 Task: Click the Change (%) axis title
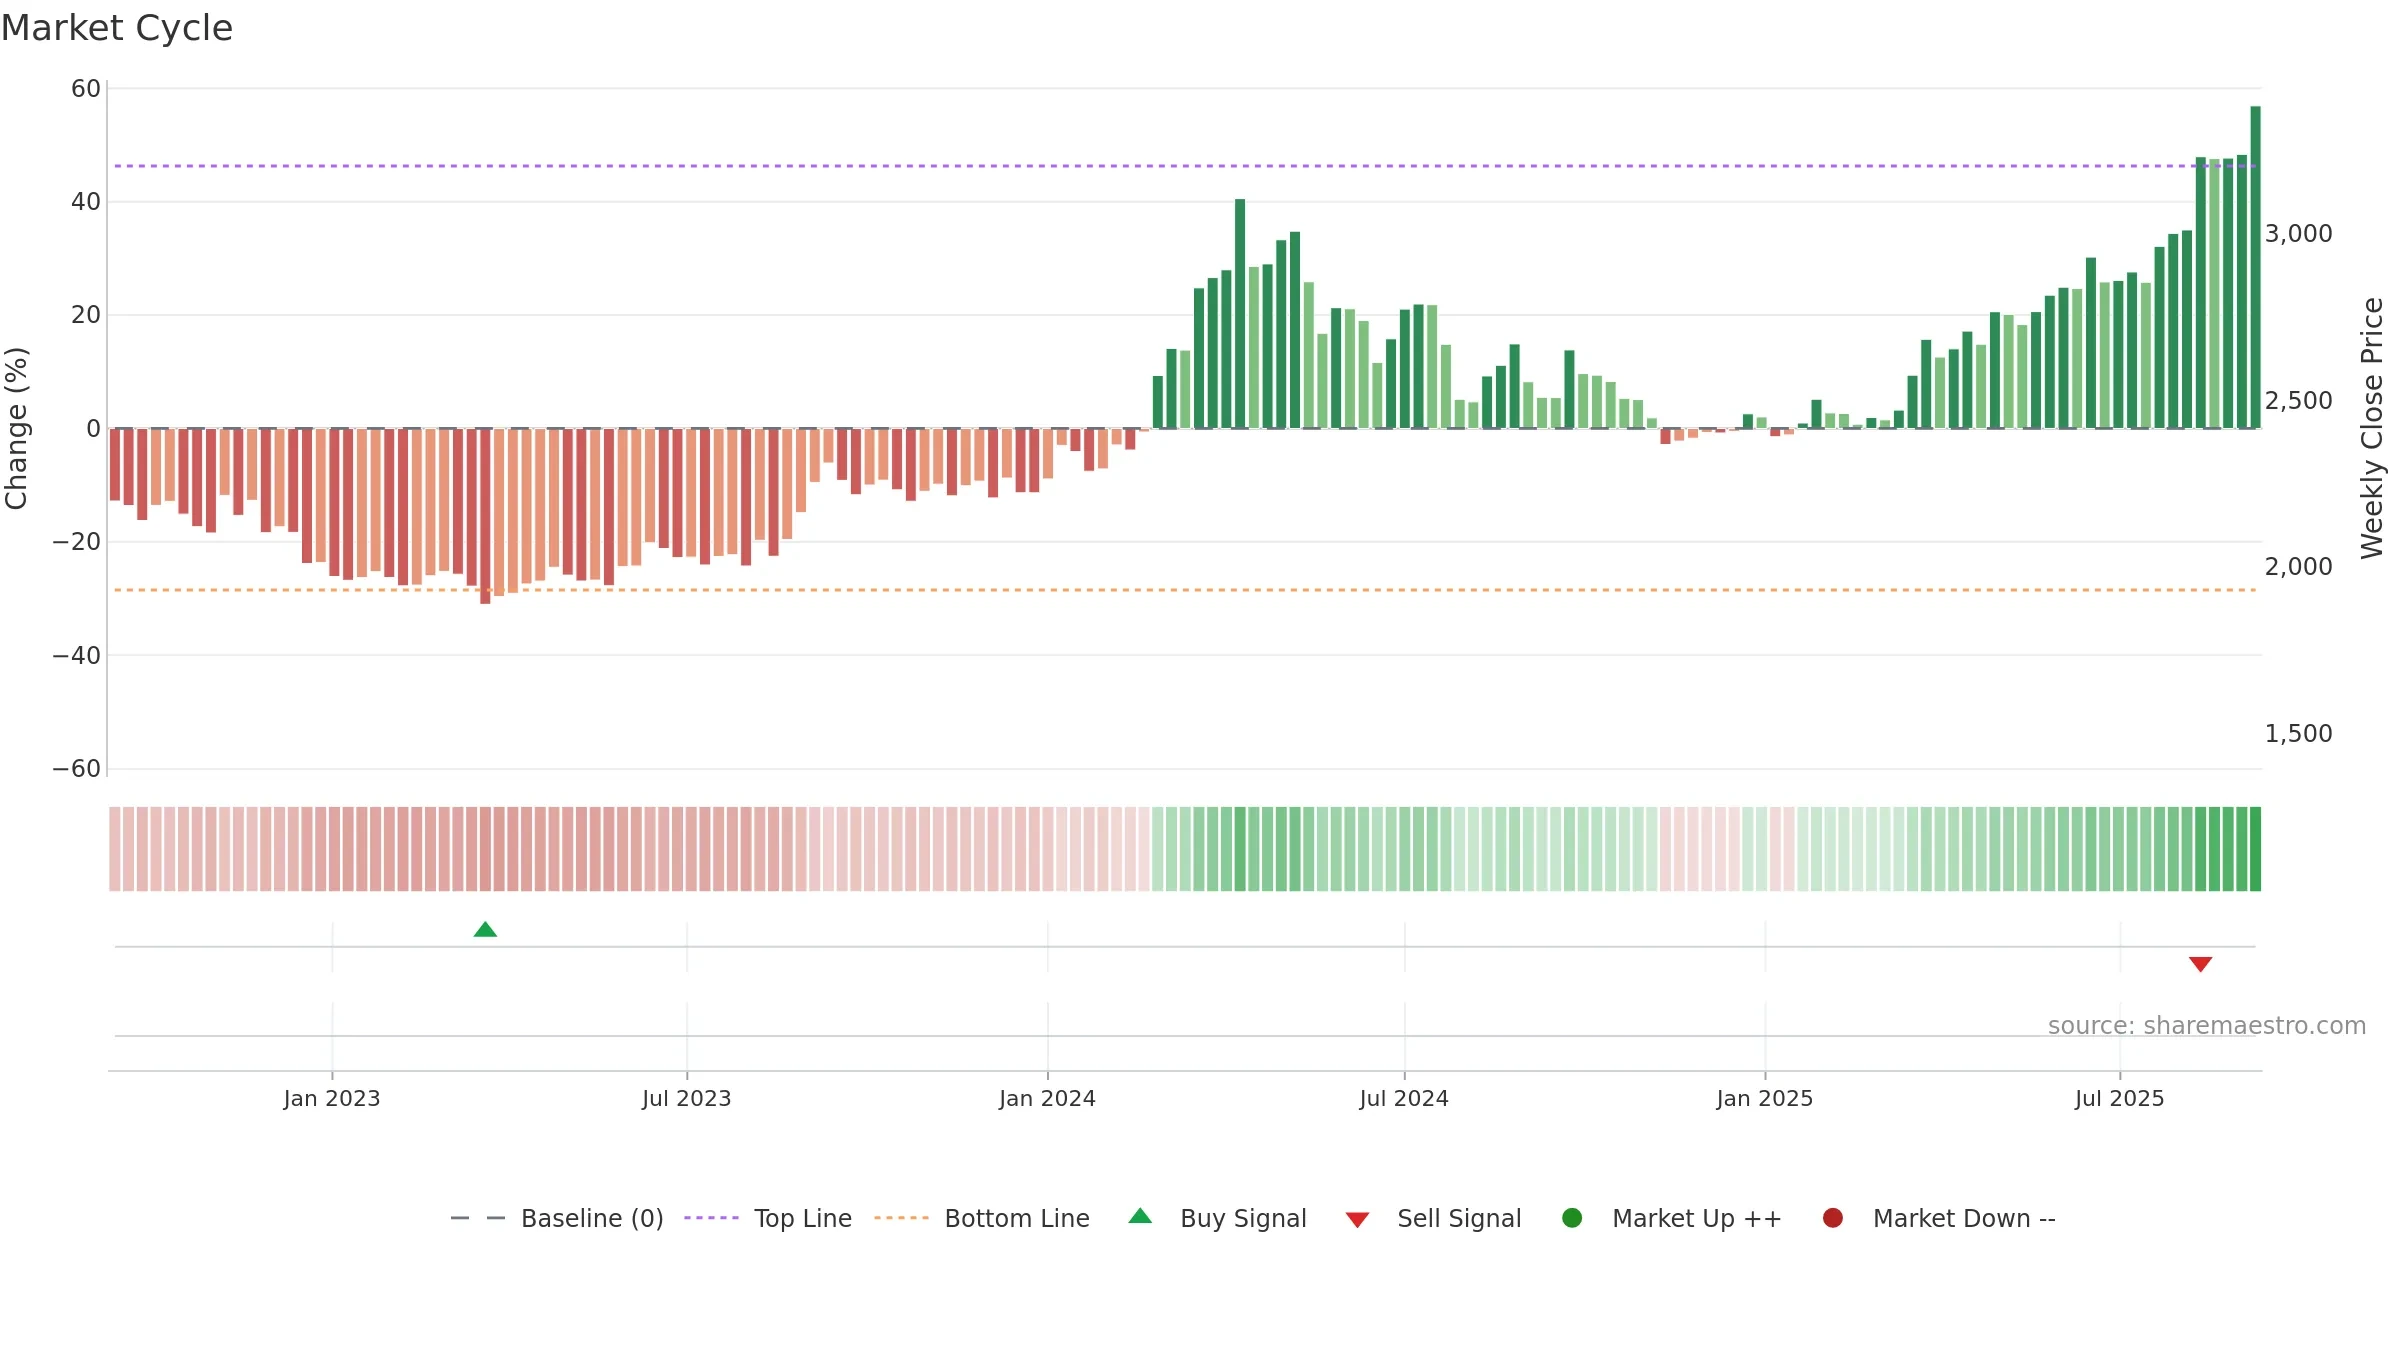click(16, 428)
